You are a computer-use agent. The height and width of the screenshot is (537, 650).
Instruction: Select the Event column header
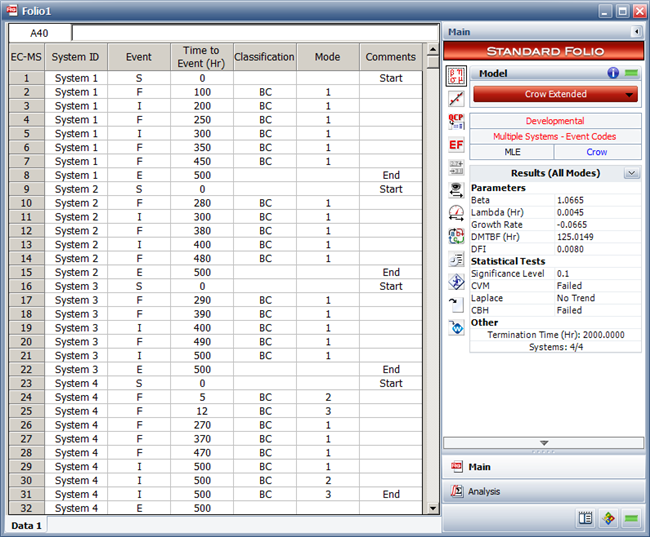click(139, 57)
